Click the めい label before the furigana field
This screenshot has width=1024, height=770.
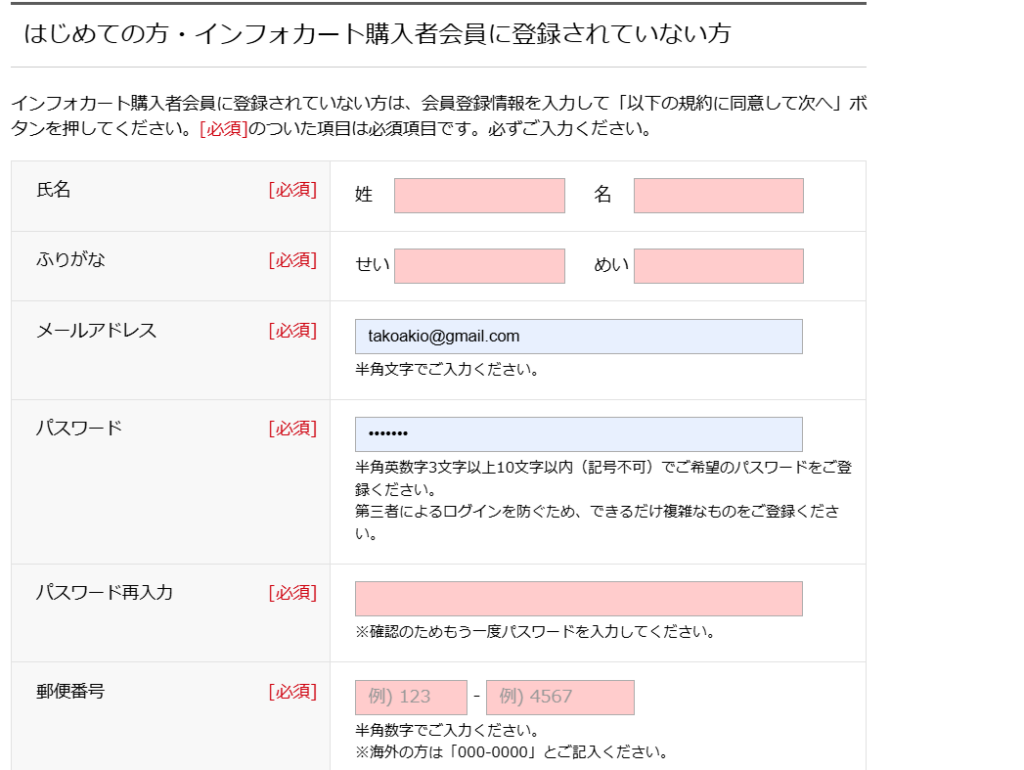[611, 266]
